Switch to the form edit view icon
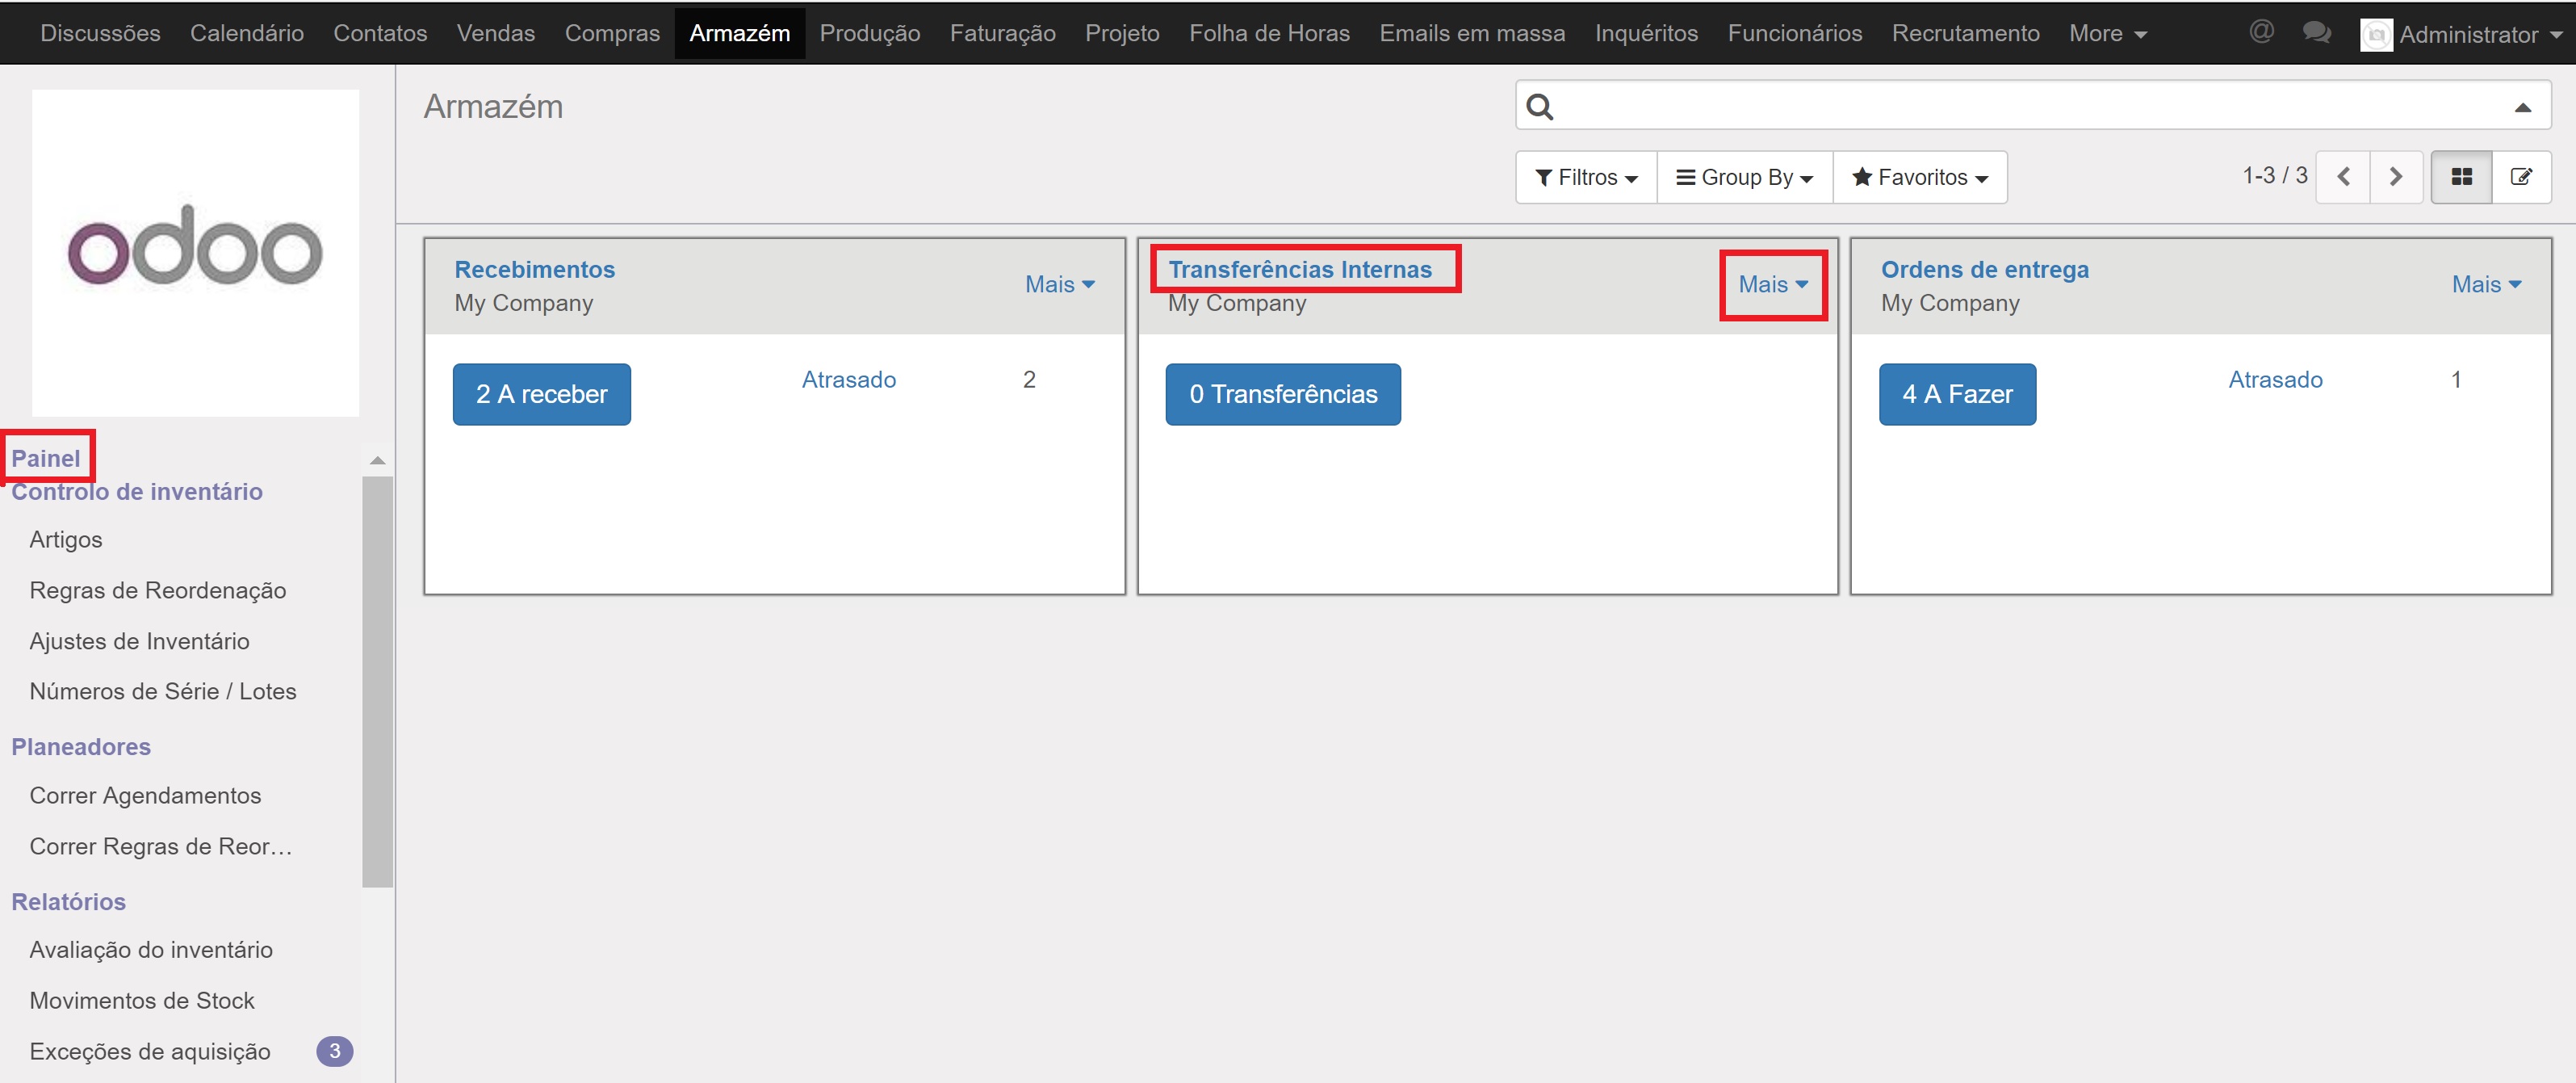Screen dimensions: 2576x1083 coord(2521,177)
